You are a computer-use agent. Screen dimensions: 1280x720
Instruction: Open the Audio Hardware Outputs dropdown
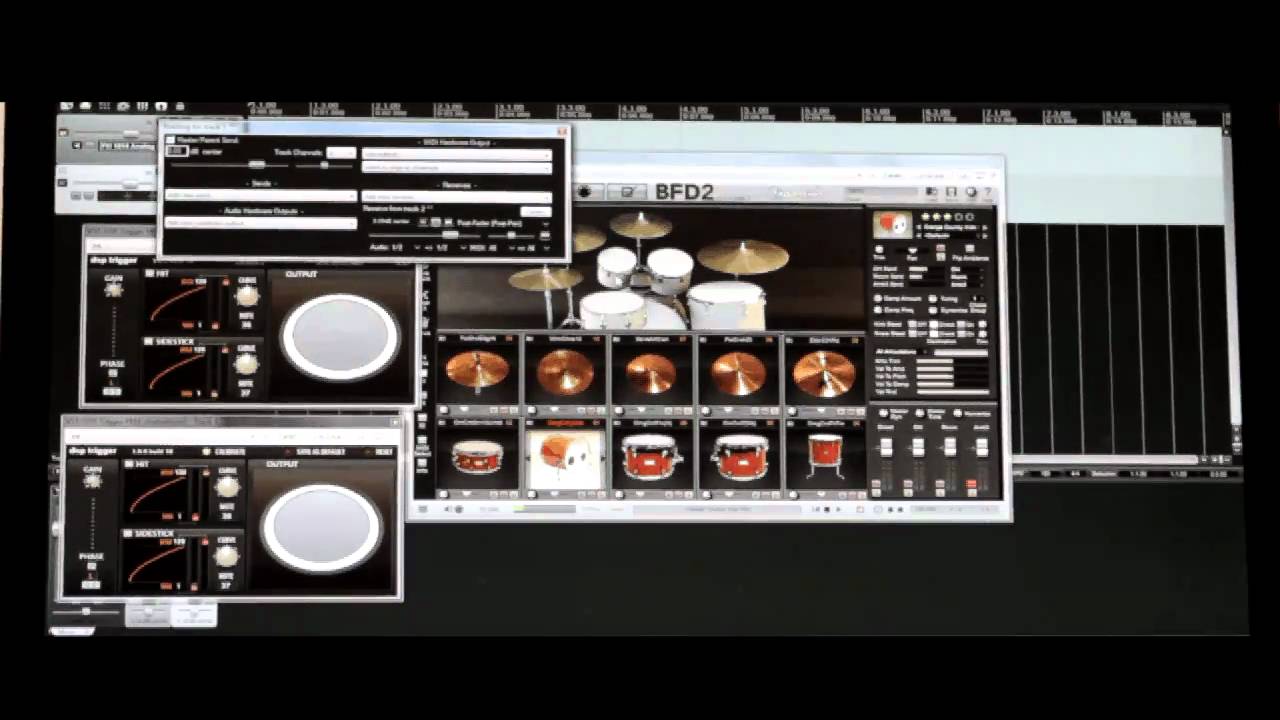261,222
